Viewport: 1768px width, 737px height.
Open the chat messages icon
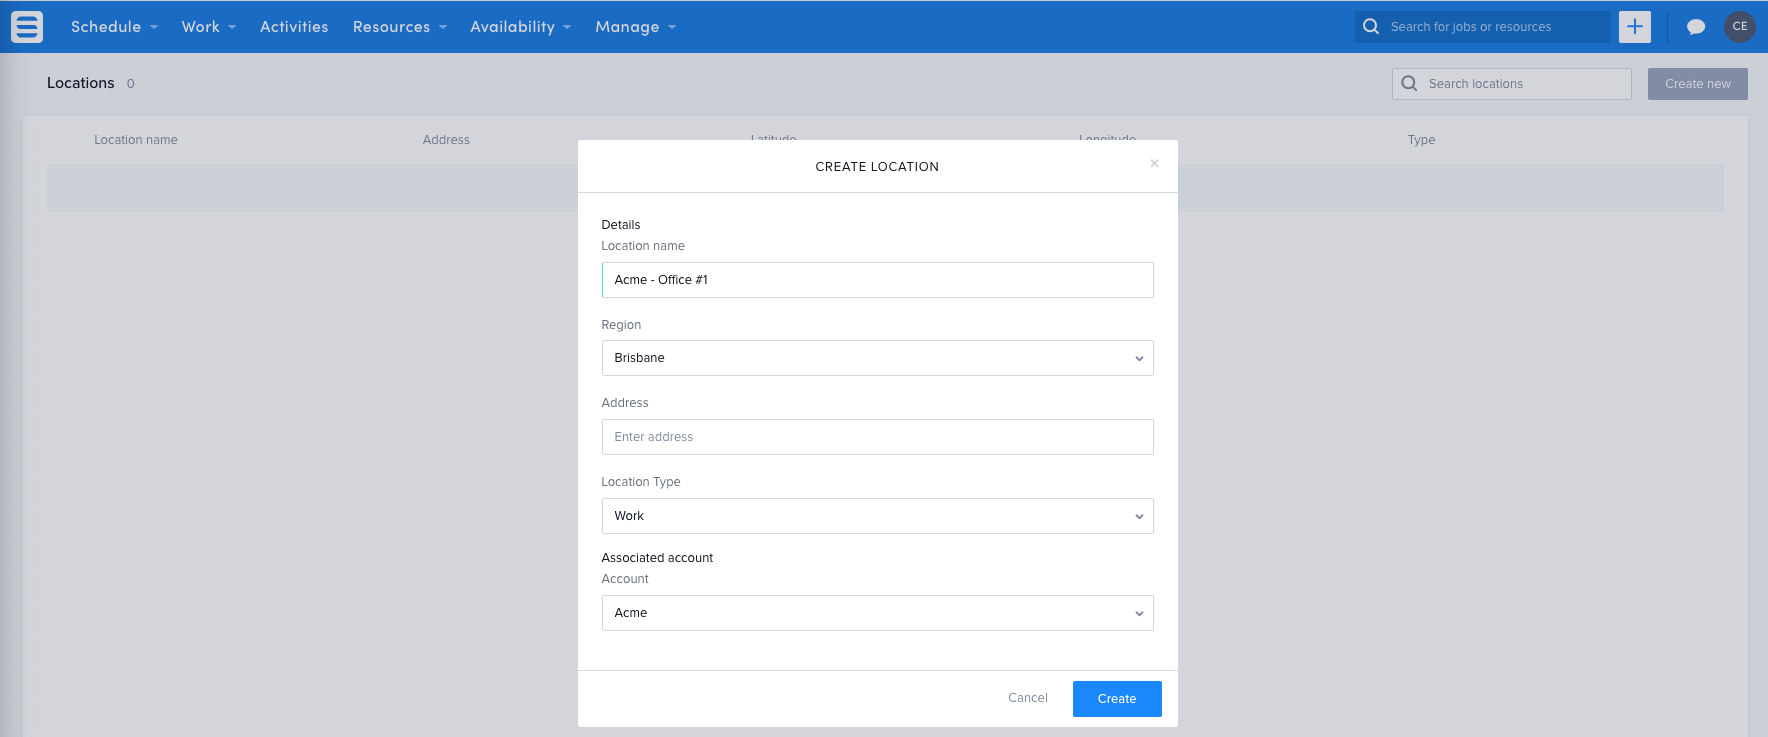(1695, 27)
